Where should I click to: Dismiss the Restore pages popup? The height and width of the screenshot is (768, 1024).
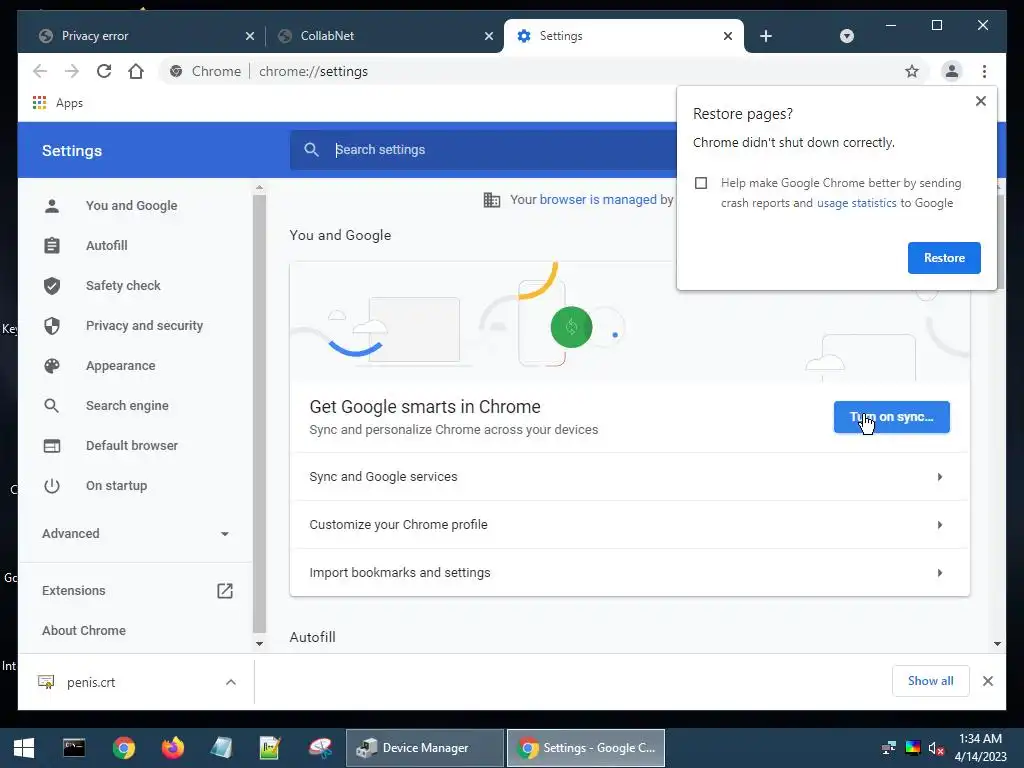pyautogui.click(x=980, y=101)
